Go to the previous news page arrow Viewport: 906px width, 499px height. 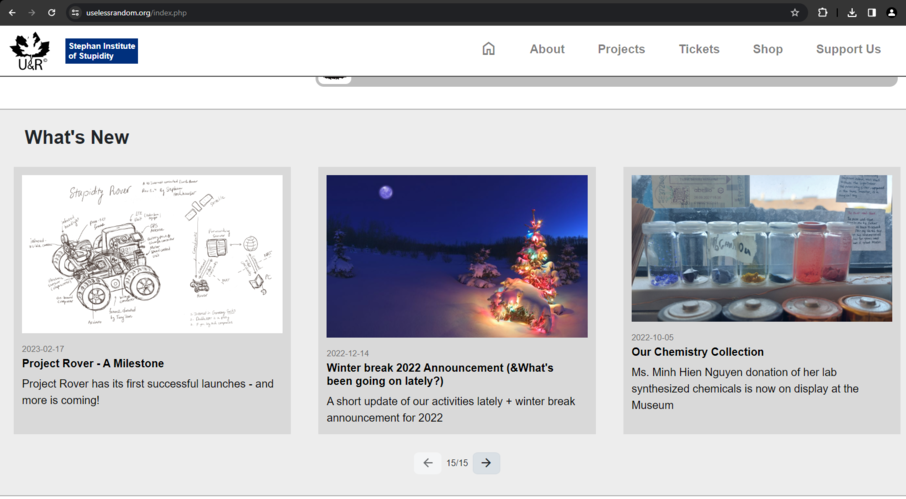[428, 463]
